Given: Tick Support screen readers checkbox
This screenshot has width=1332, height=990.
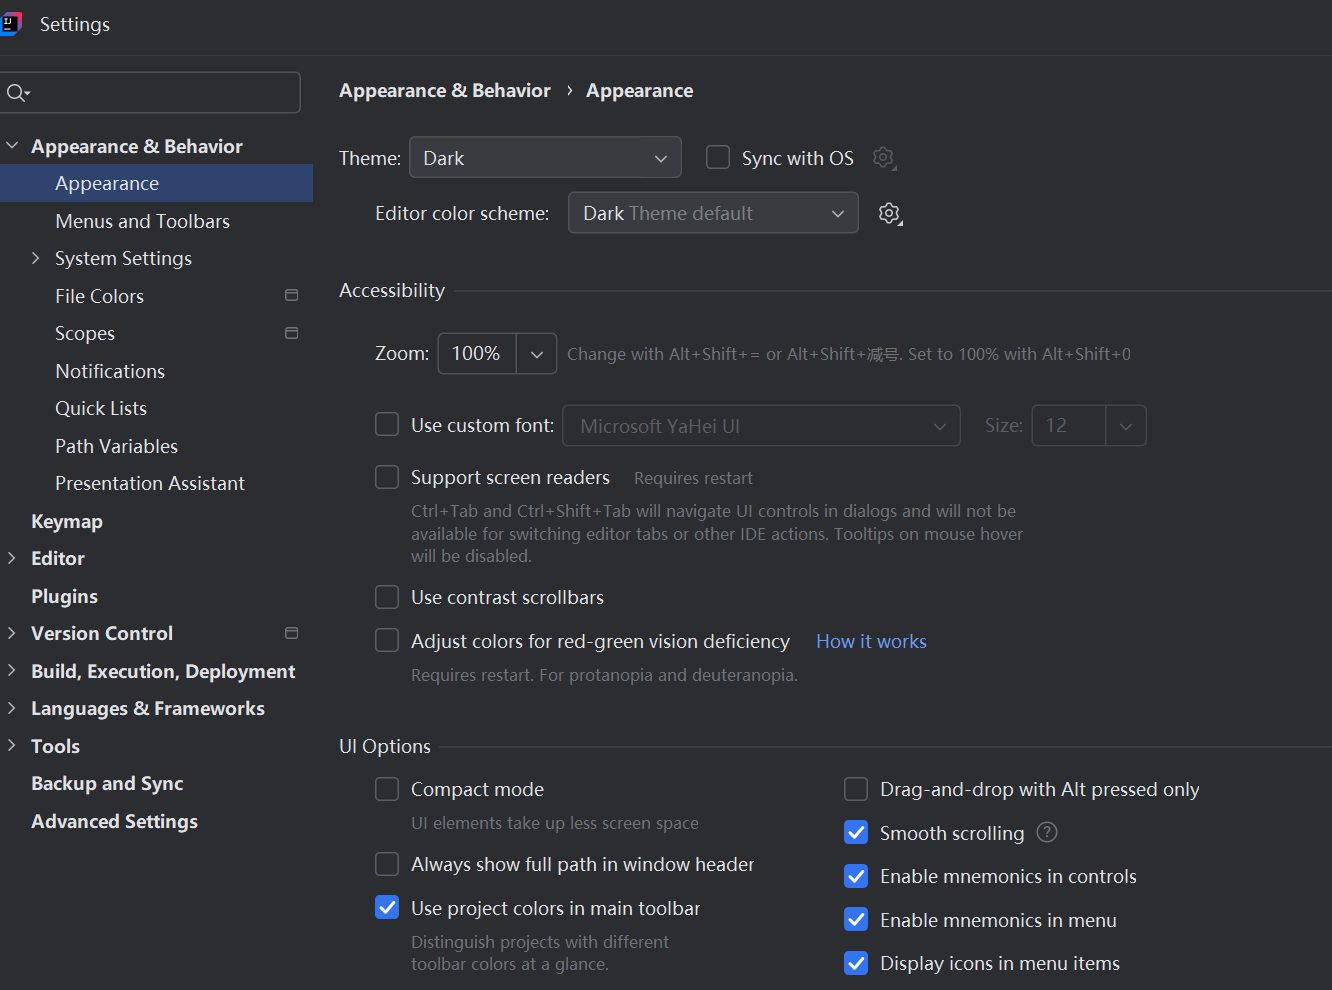Looking at the screenshot, I should point(387,477).
